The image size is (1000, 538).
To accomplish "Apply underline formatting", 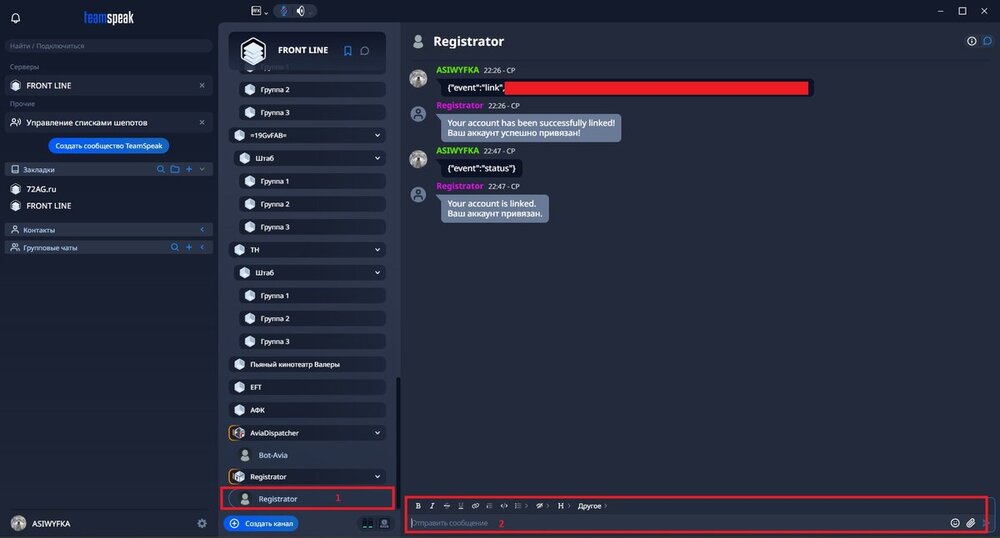I will tap(460, 506).
